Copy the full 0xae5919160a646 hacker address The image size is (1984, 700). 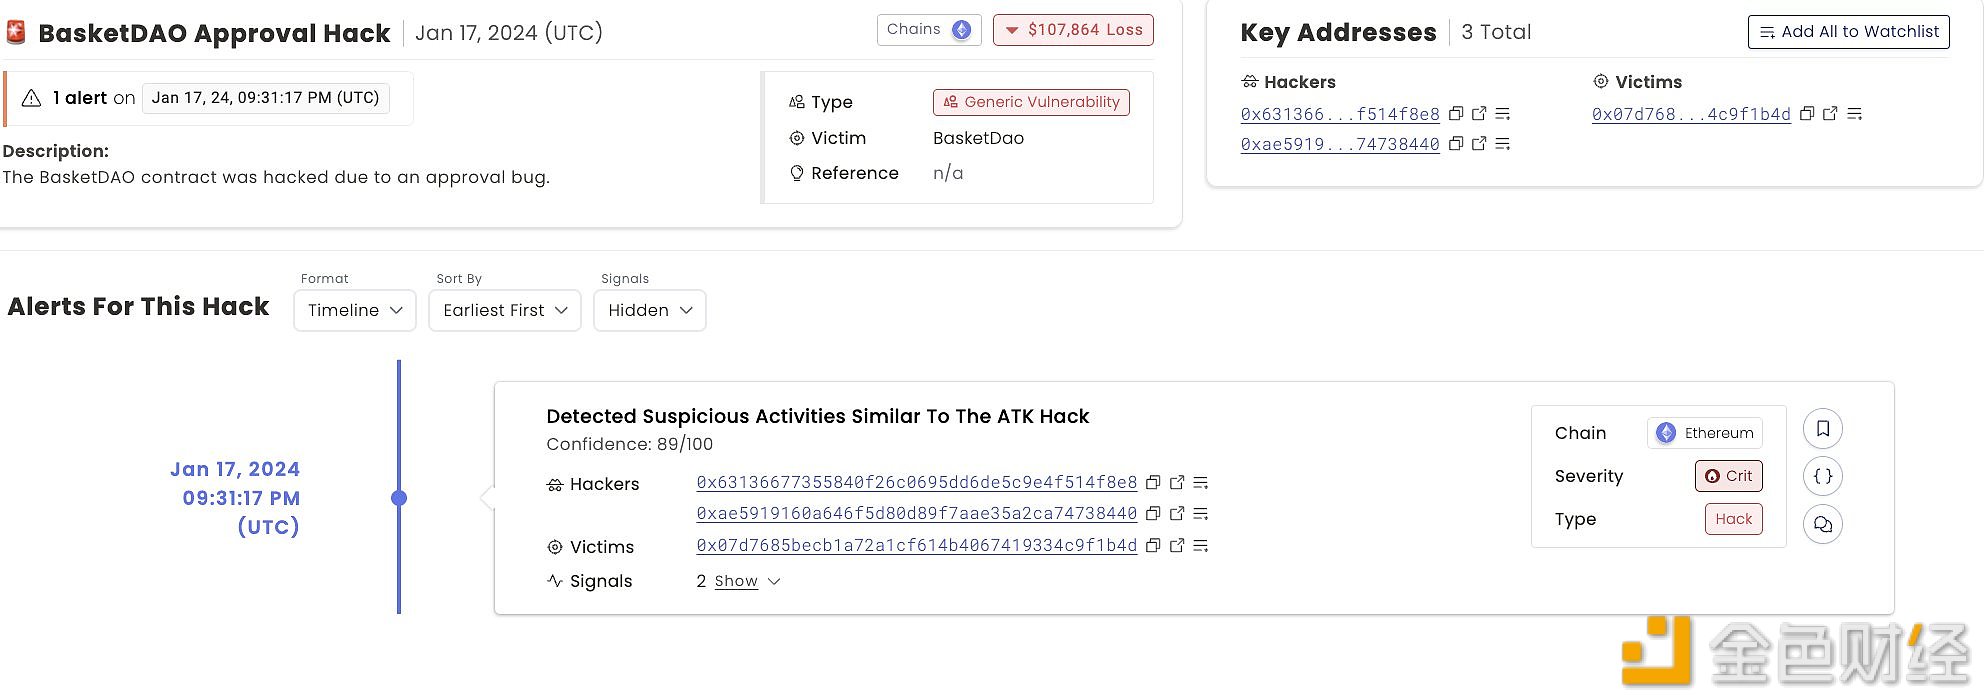click(x=1153, y=513)
